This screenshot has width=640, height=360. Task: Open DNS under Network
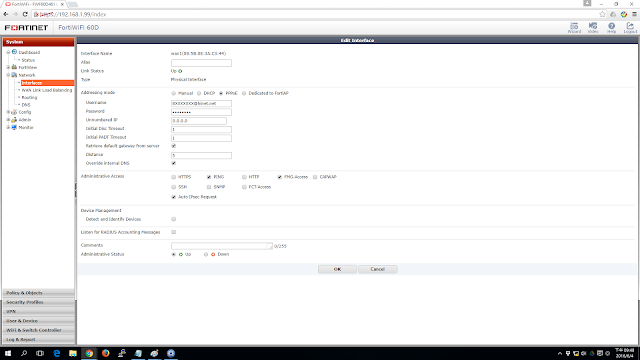coord(26,105)
